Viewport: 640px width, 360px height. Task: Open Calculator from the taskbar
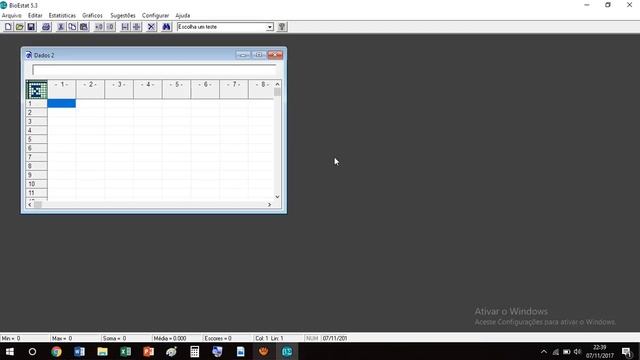pos(195,352)
